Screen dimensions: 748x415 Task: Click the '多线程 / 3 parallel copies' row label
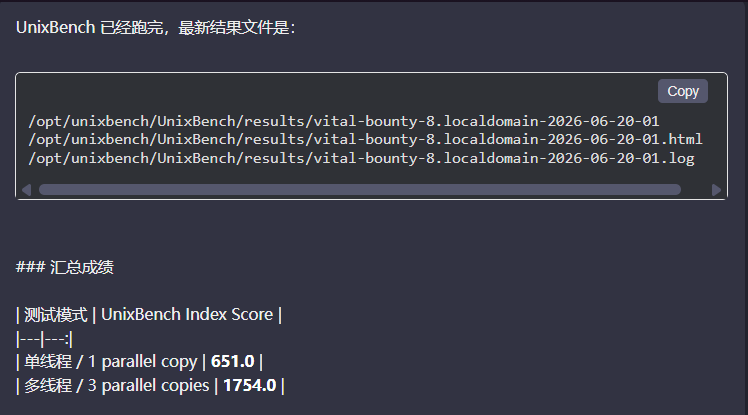coord(116,385)
